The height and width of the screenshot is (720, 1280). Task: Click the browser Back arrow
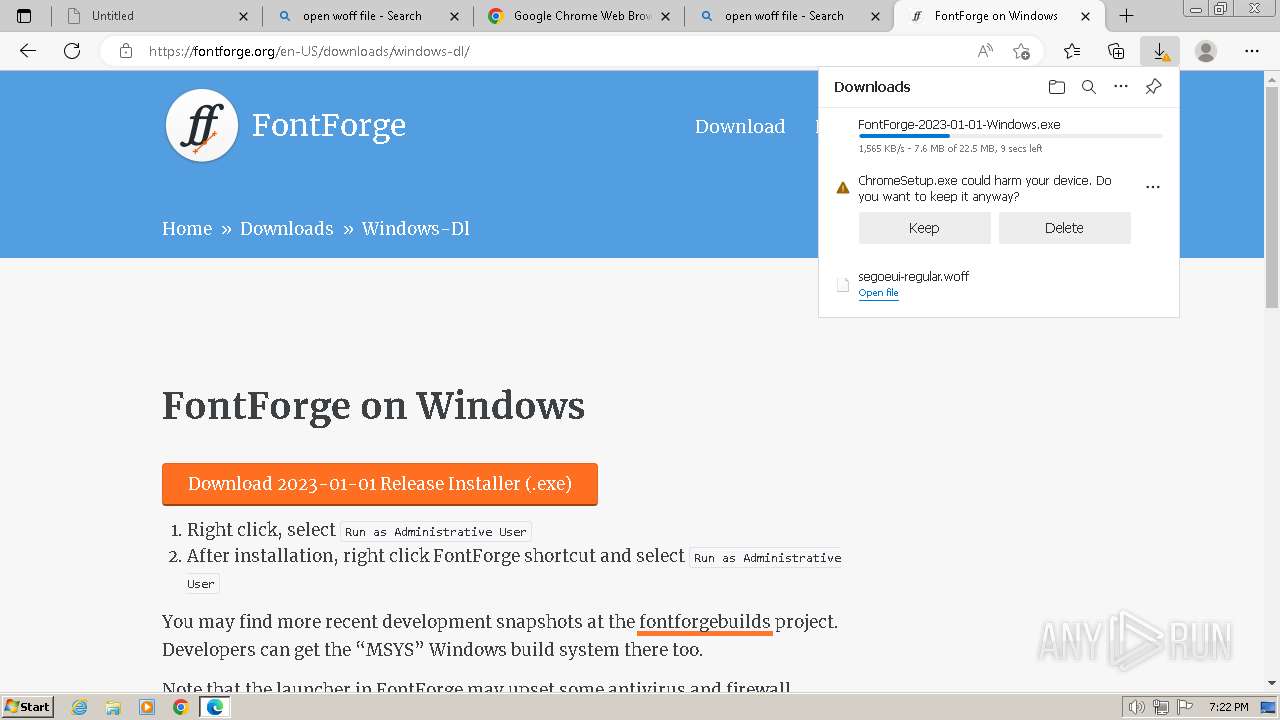coord(28,51)
